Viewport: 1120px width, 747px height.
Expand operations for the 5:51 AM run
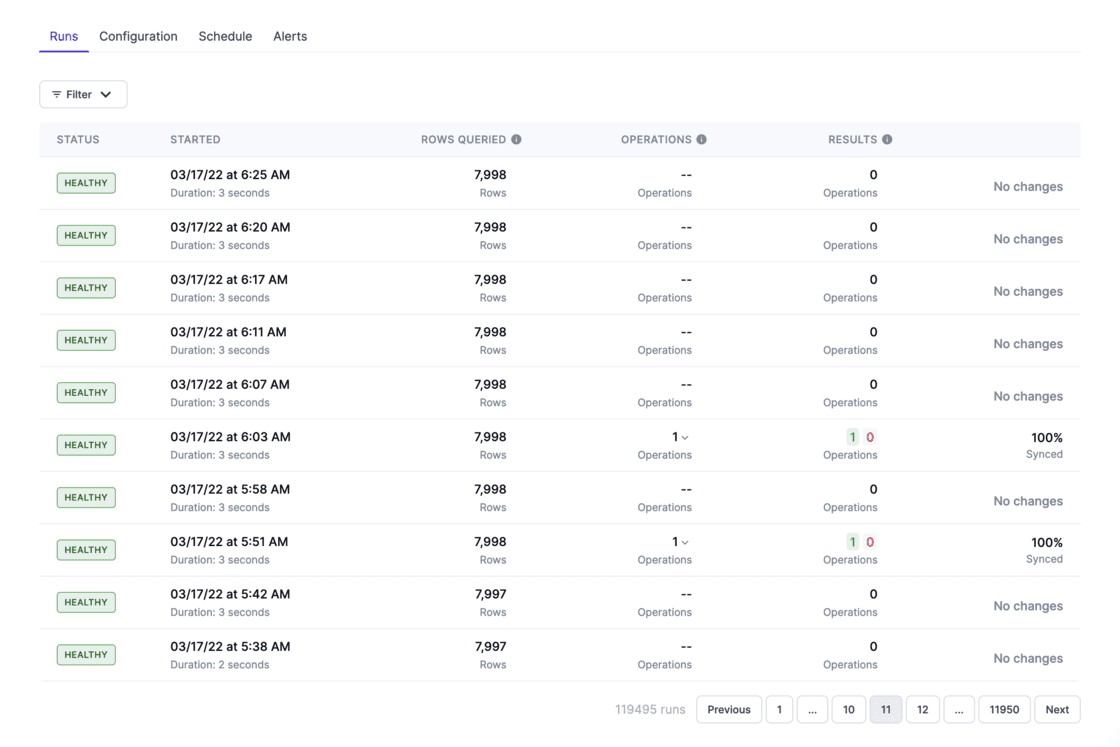tap(684, 543)
